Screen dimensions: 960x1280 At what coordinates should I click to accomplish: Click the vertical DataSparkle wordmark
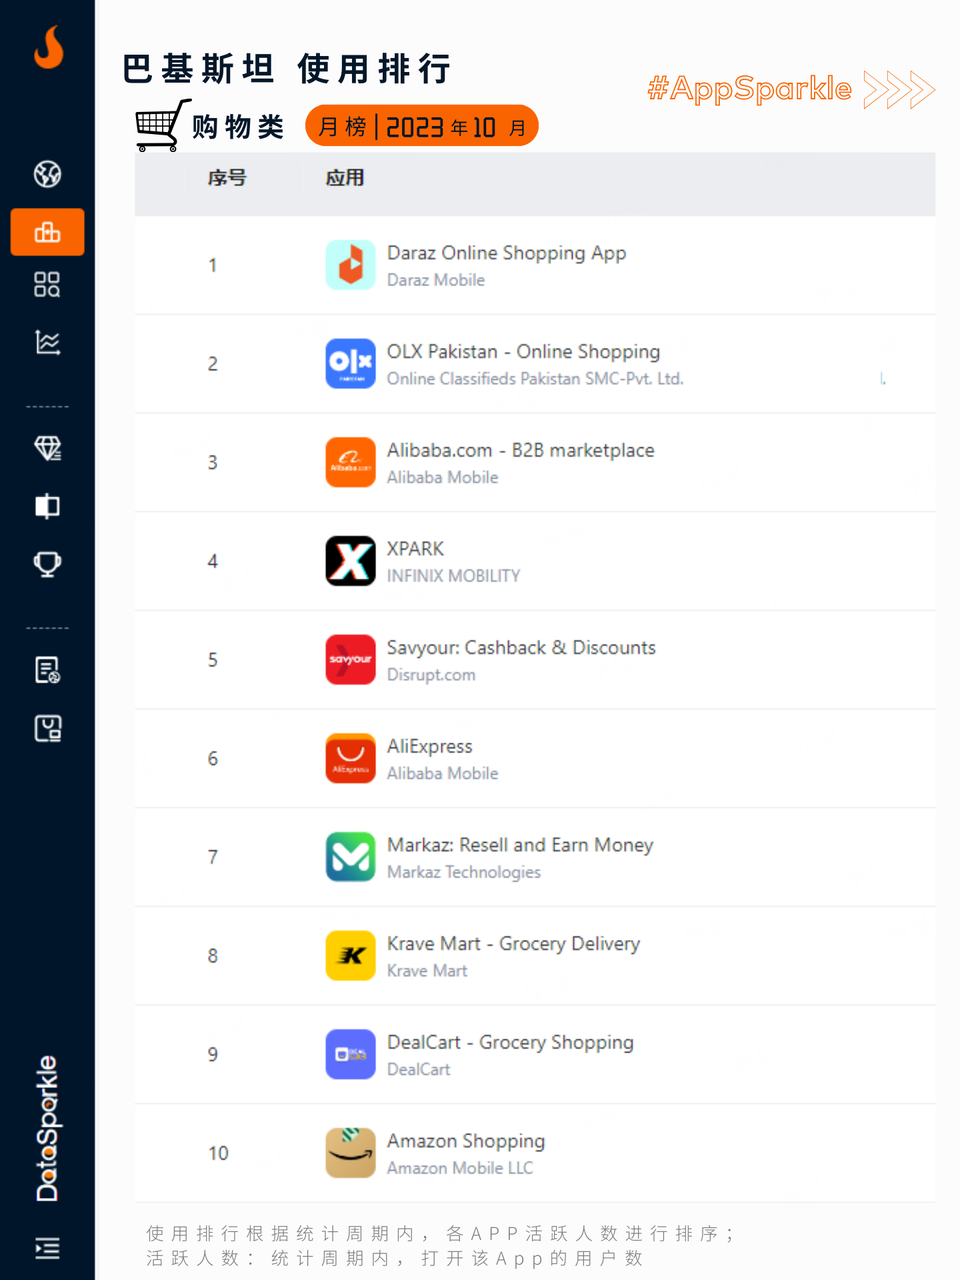point(47,1128)
